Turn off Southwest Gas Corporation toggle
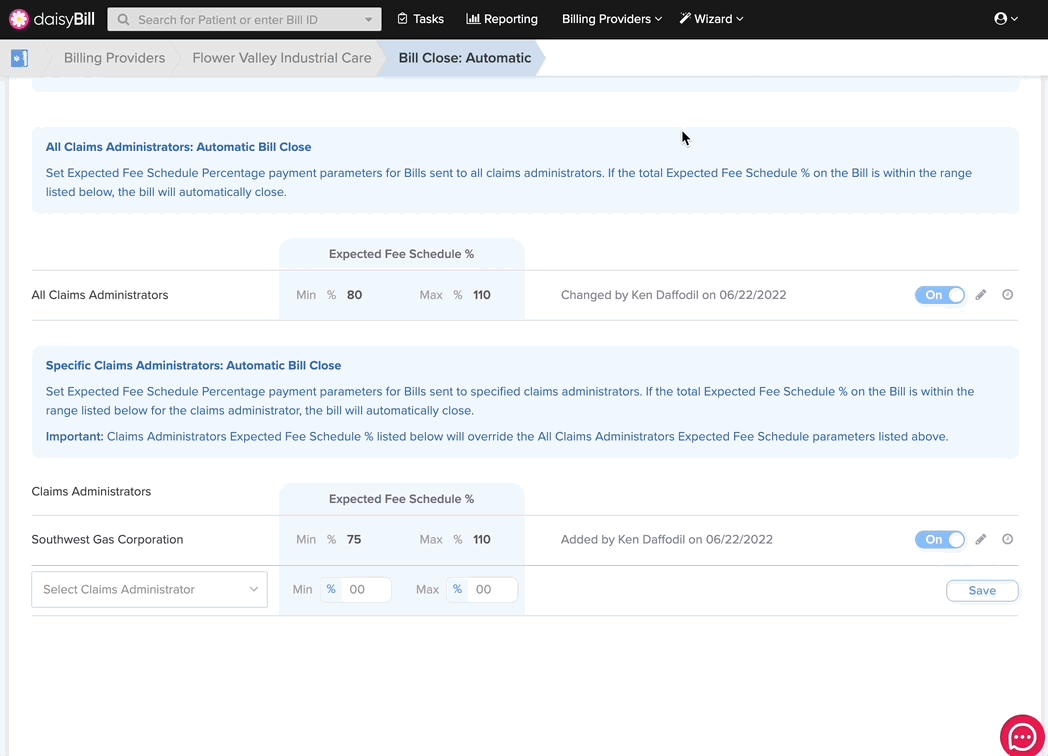The width and height of the screenshot is (1048, 756). (940, 539)
